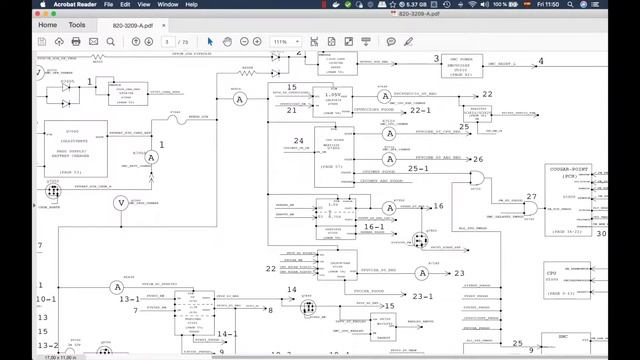The image size is (640, 360).
Task: Select the 820-3209-A.pdf document tab
Action: tap(133, 25)
